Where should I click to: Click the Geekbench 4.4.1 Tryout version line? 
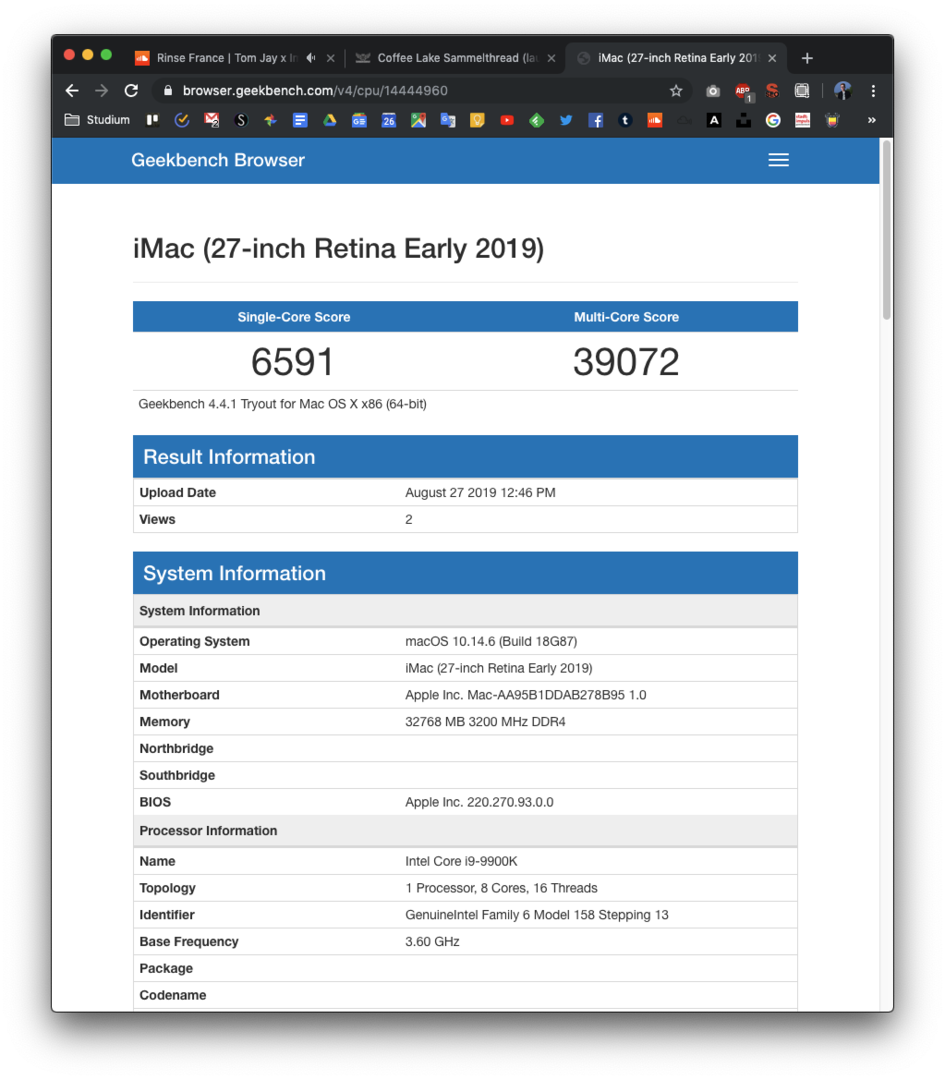(x=282, y=404)
